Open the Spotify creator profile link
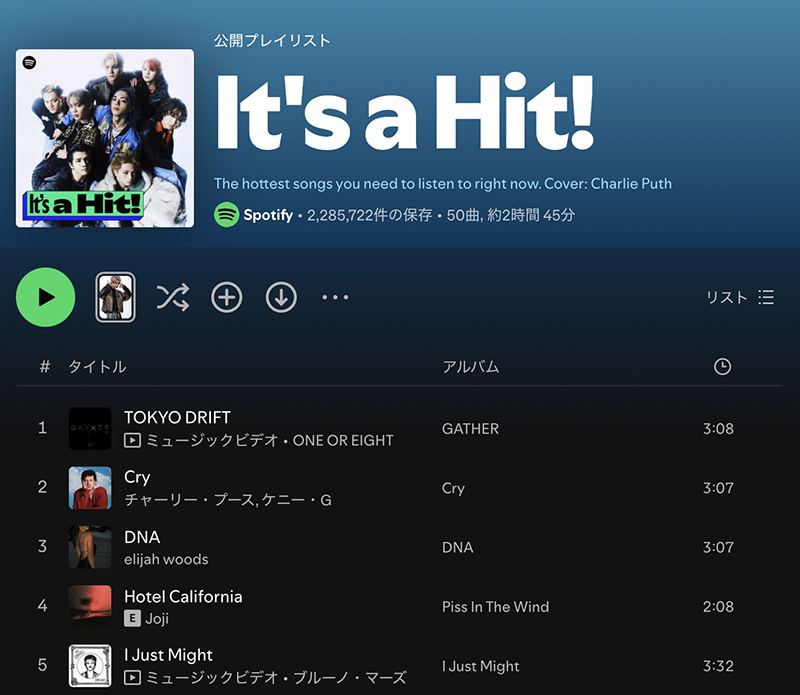The width and height of the screenshot is (800, 695). point(268,215)
